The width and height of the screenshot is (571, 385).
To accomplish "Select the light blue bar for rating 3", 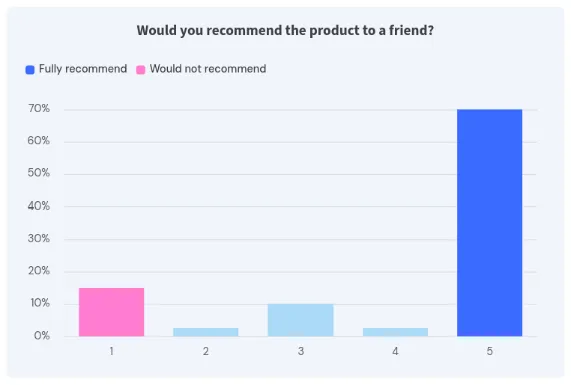I will point(300,320).
